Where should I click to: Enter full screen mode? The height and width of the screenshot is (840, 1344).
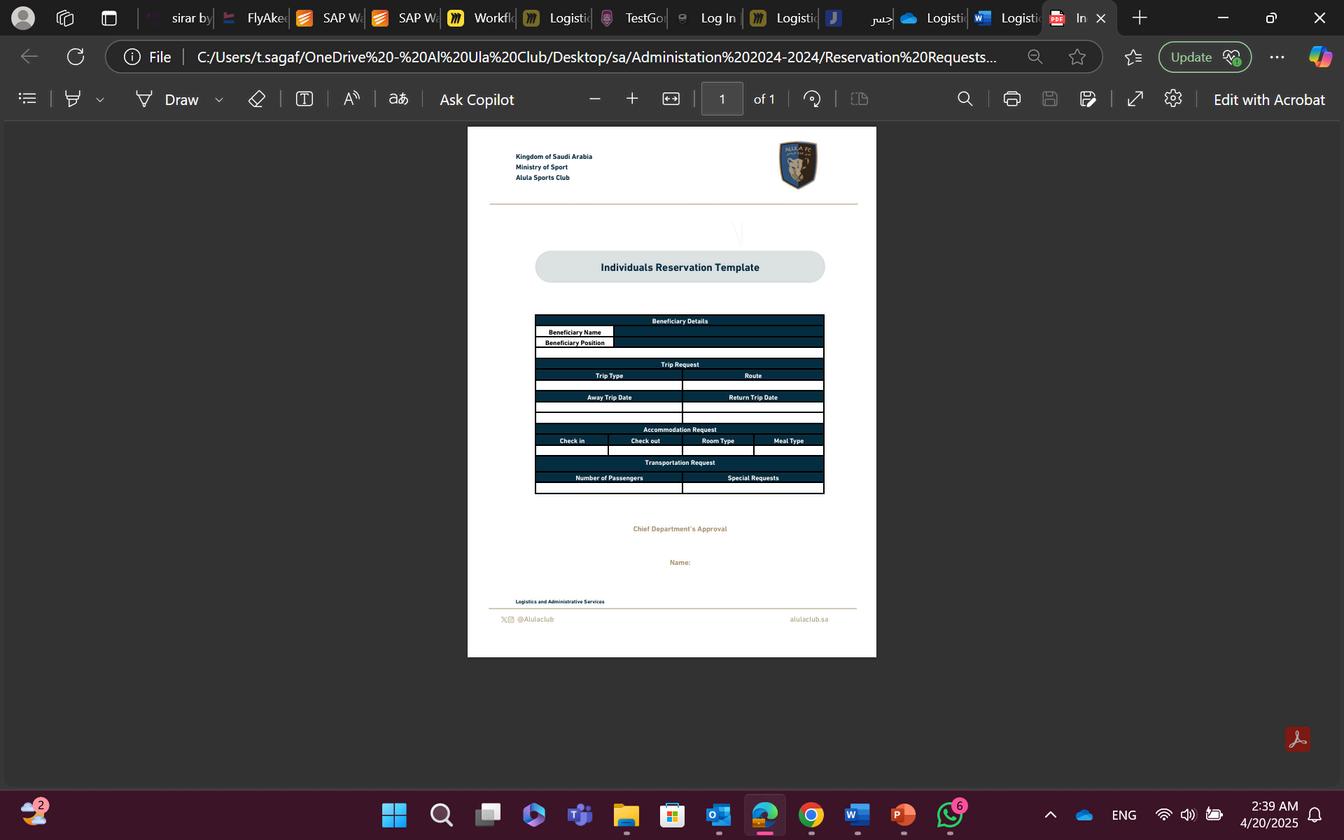coord(1135,99)
